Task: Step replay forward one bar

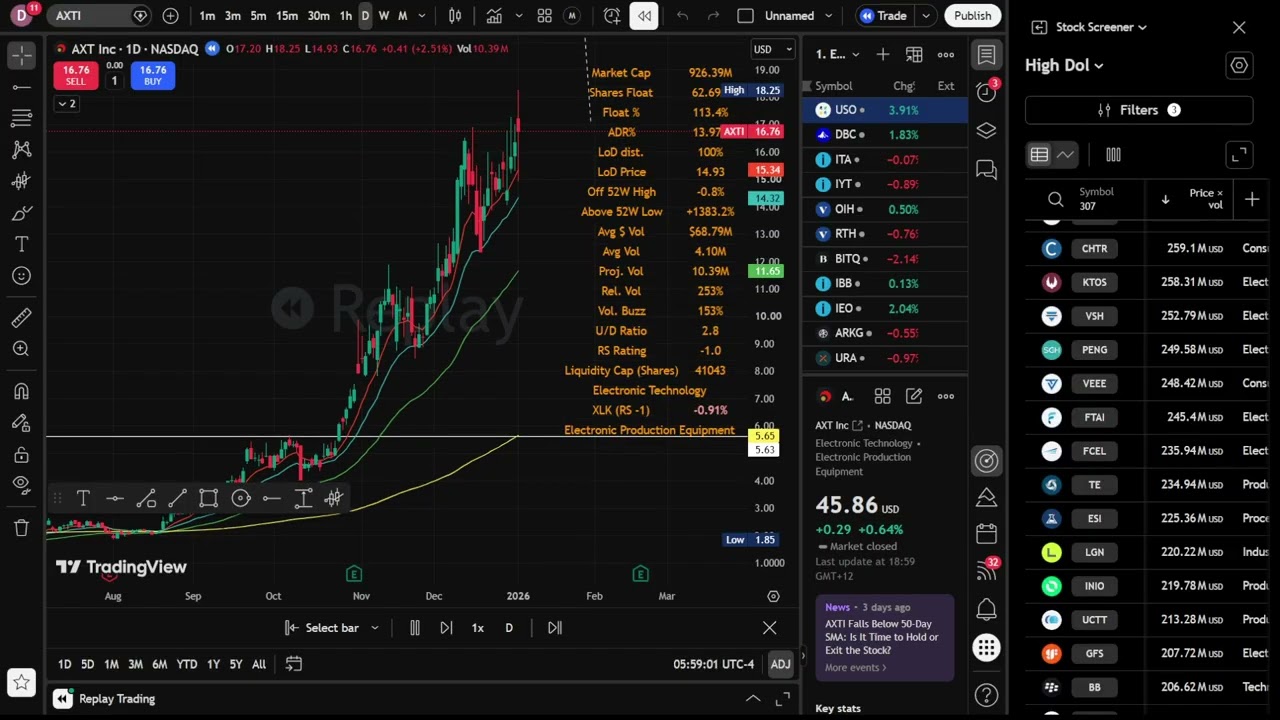Action: click(447, 628)
